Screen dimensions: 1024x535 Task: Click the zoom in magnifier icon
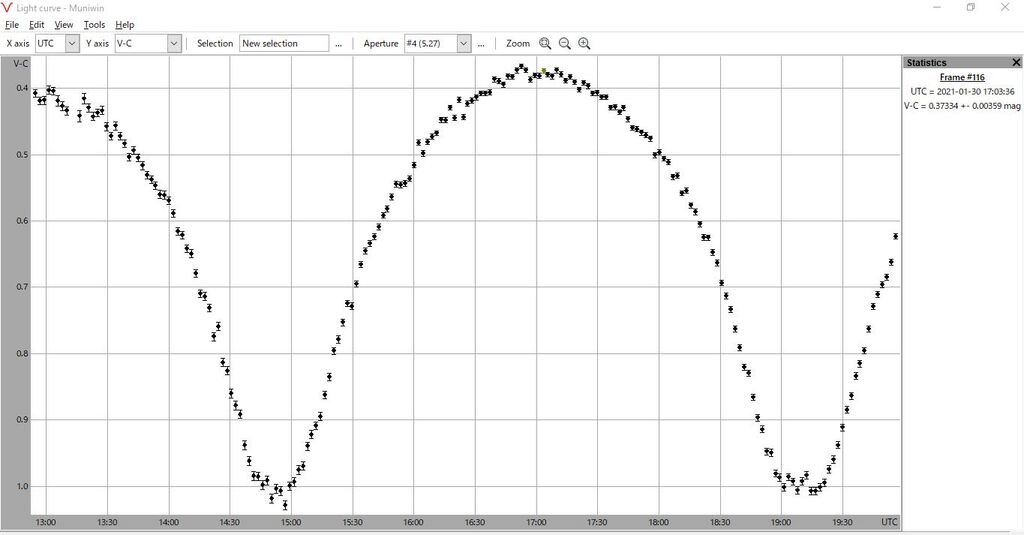[x=584, y=44]
